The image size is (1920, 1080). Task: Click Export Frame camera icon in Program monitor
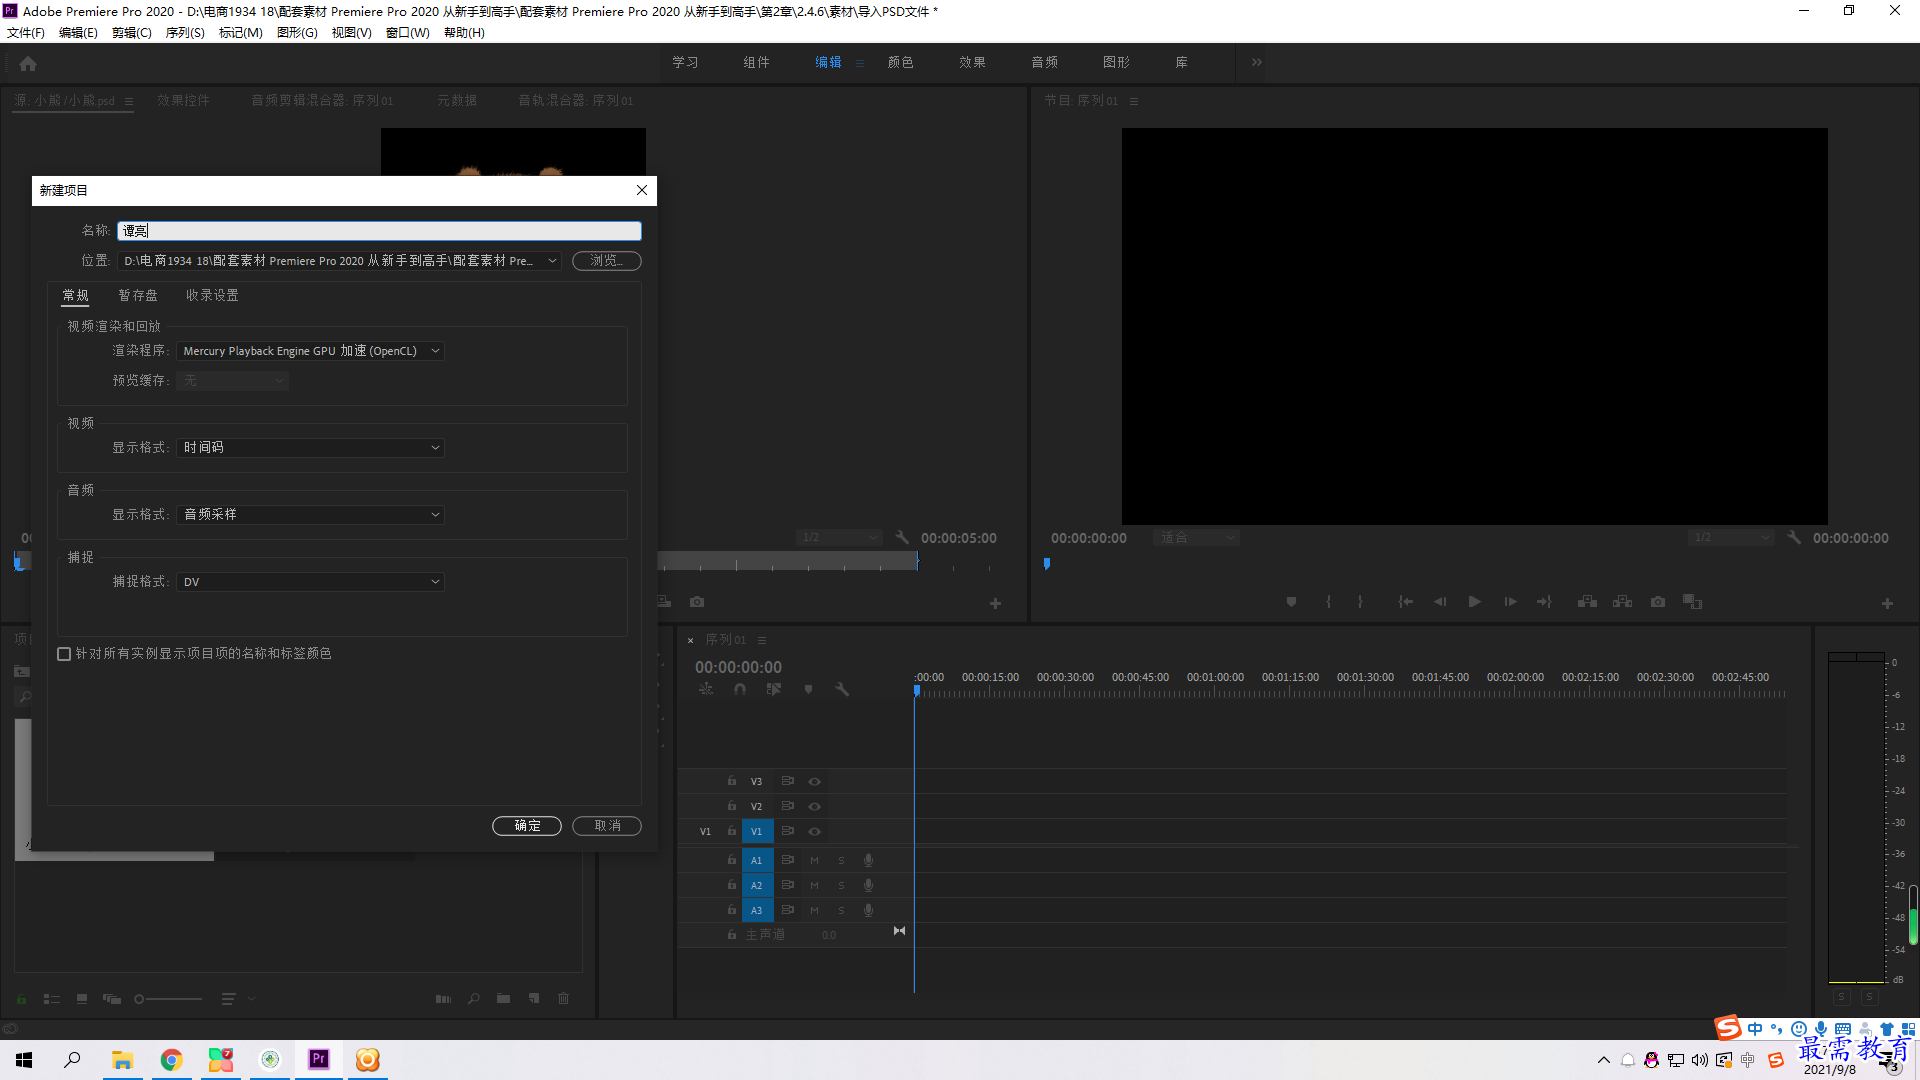point(1658,602)
